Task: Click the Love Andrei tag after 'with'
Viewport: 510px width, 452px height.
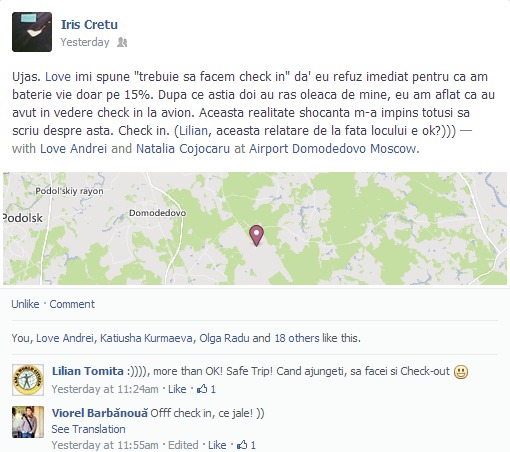Action: coord(73,149)
